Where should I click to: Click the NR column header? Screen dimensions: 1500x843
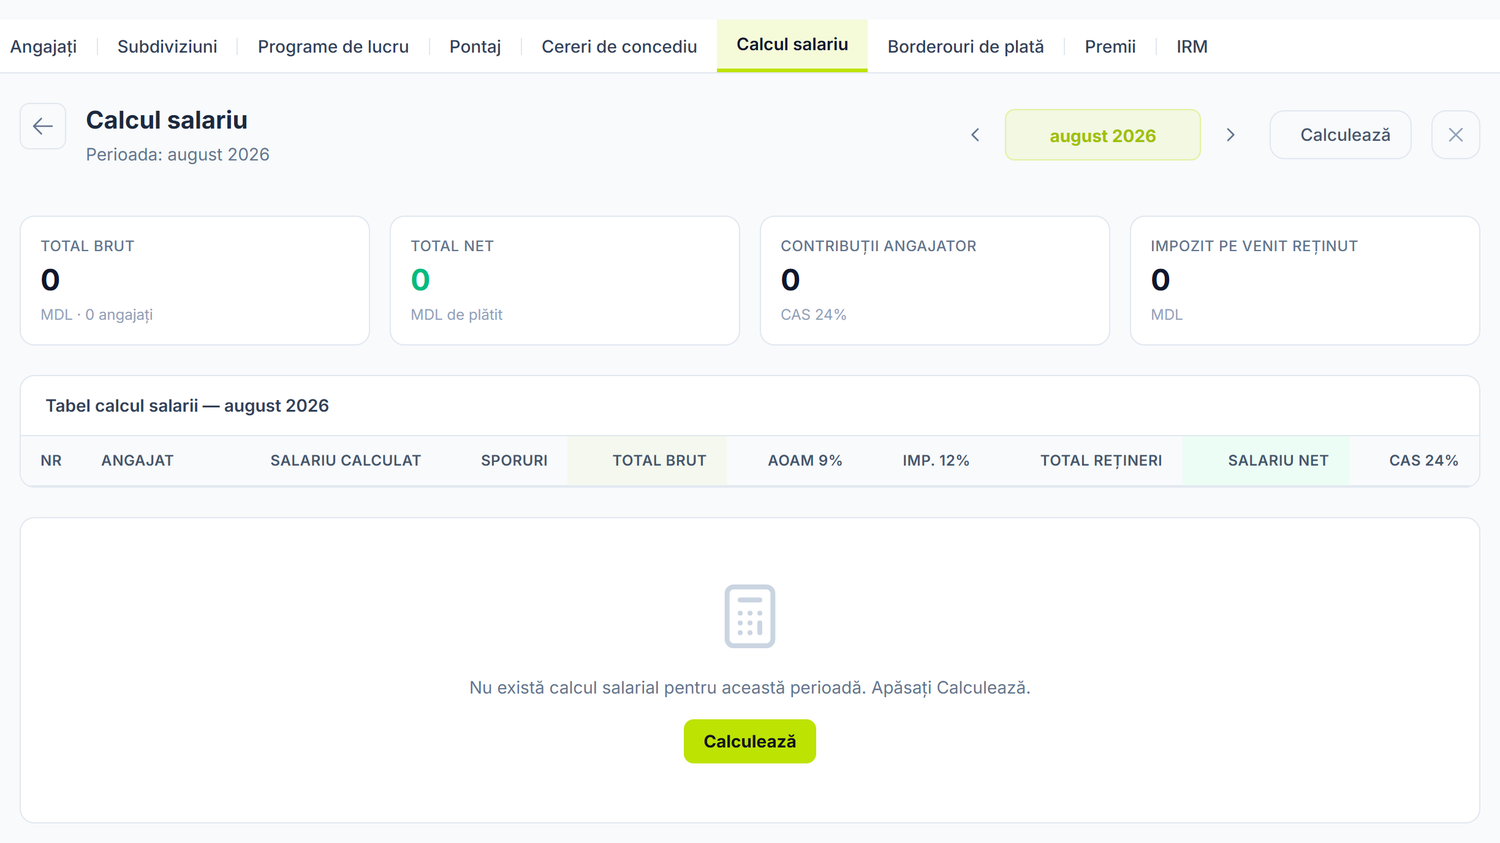point(51,461)
